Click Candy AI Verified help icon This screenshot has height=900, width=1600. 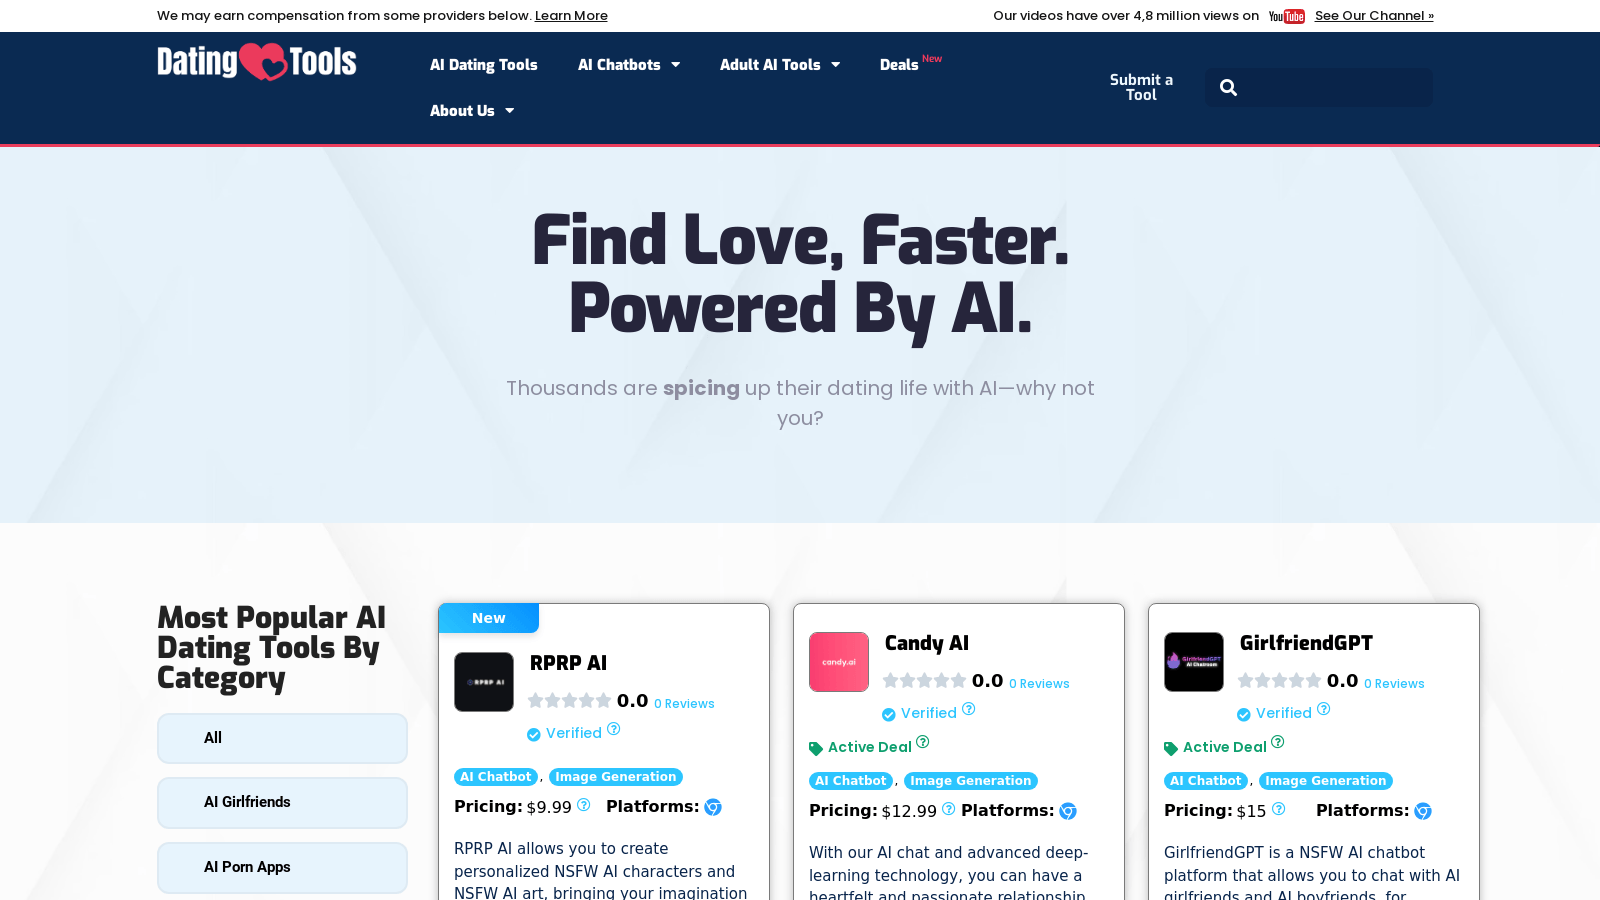coord(969,709)
